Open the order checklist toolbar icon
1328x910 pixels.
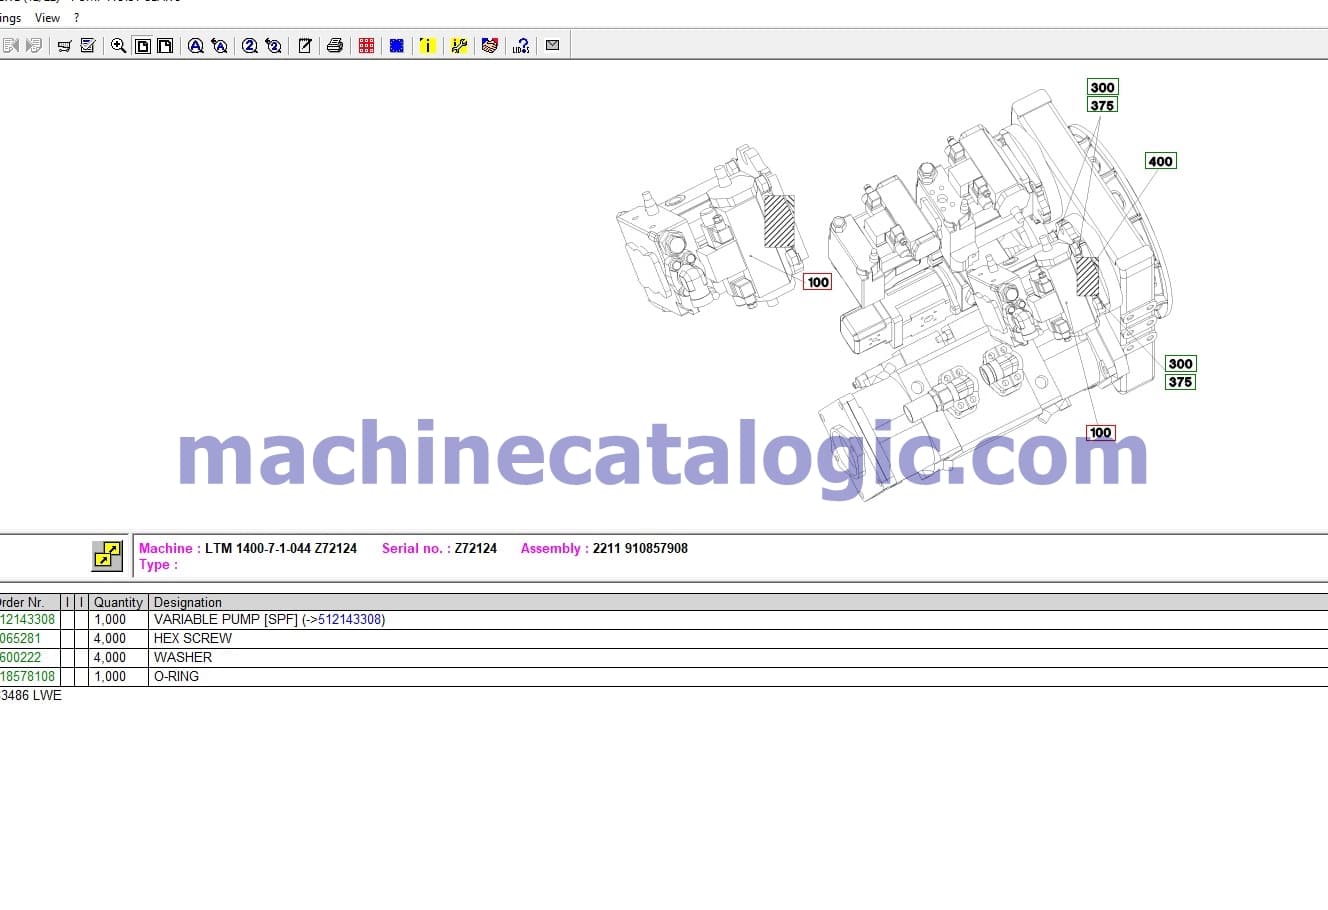[x=88, y=45]
